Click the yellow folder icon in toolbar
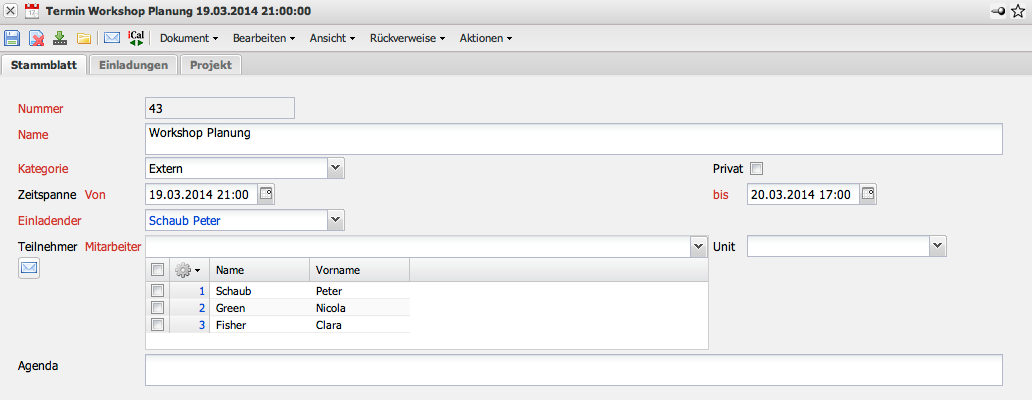 tap(85, 38)
